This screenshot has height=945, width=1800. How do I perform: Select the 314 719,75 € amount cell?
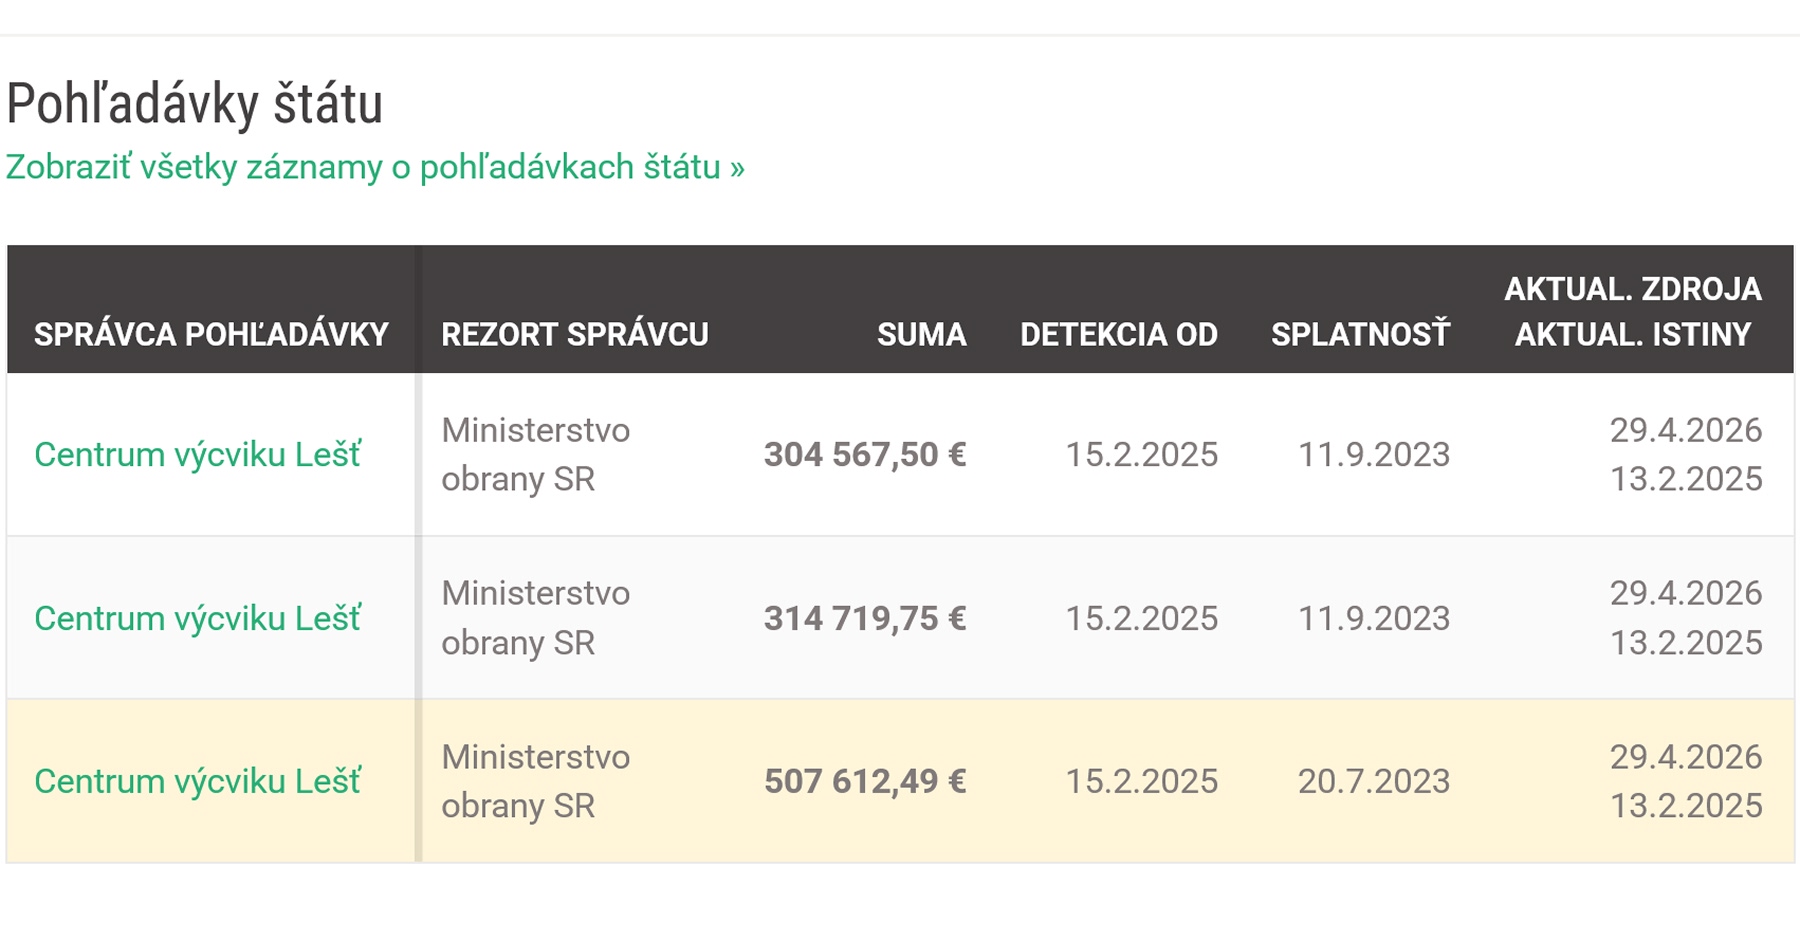[x=865, y=619]
